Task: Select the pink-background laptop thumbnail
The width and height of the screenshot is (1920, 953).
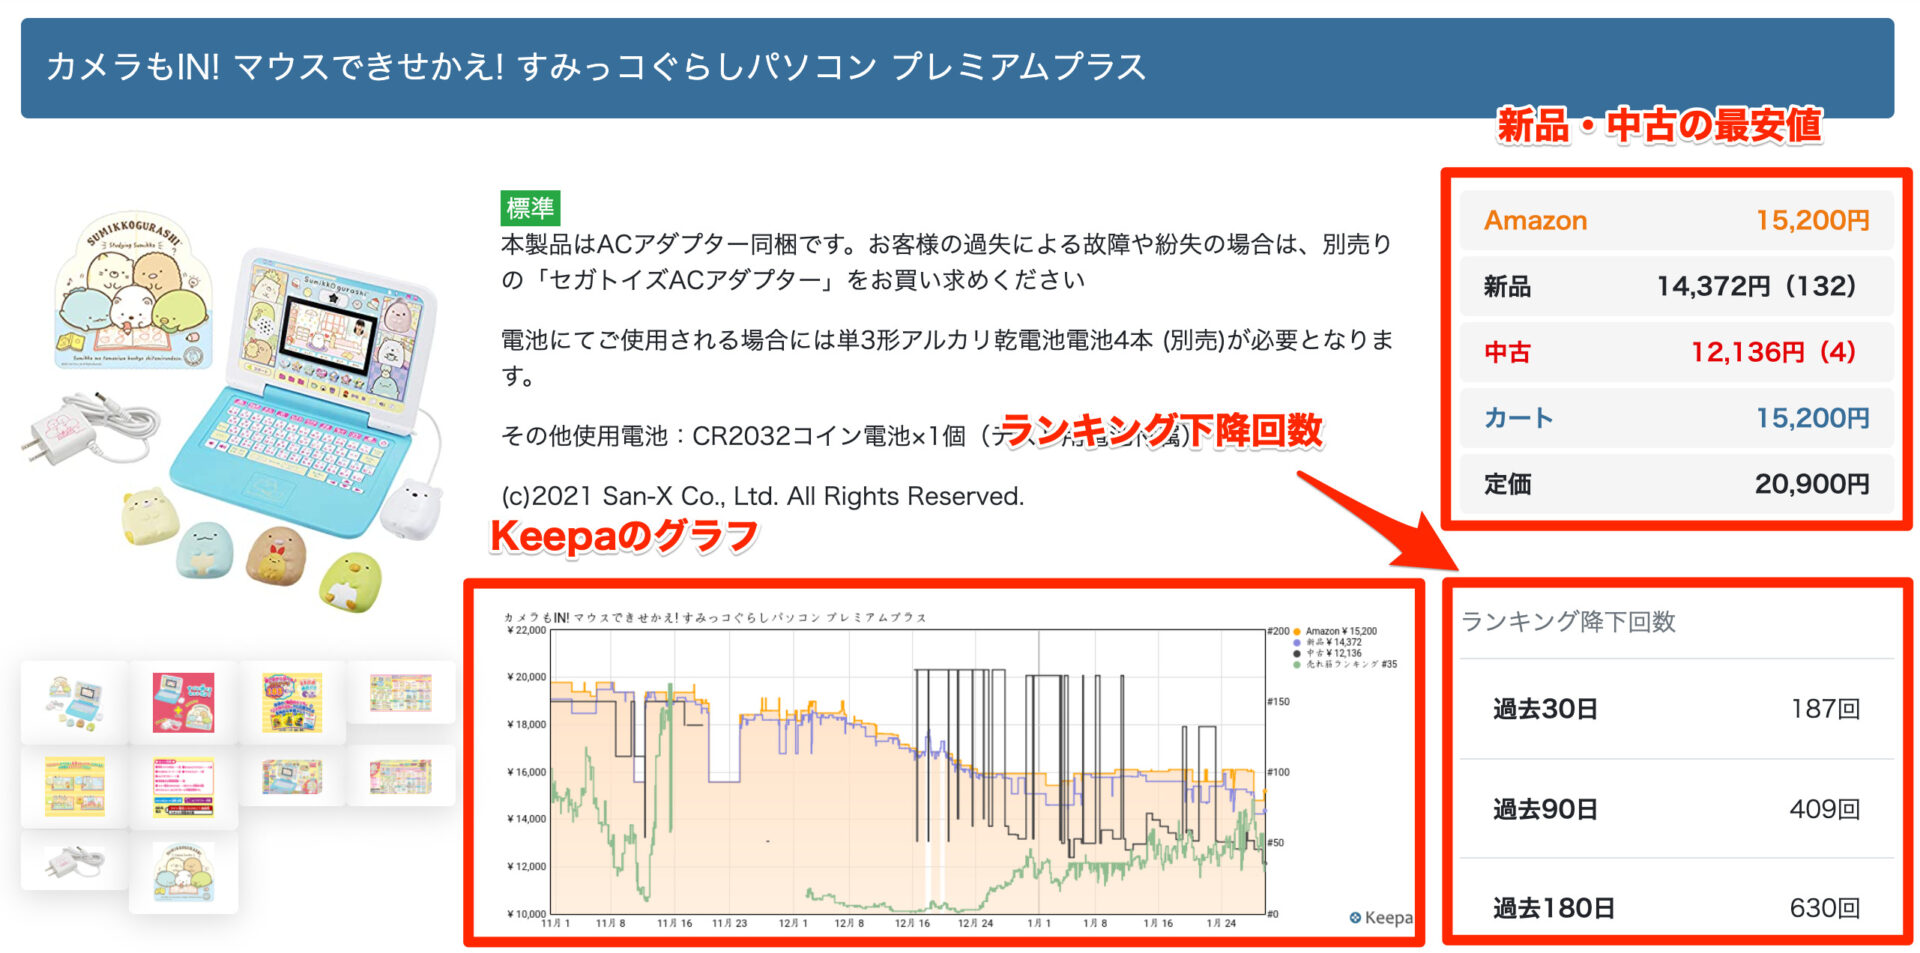Action: click(183, 701)
